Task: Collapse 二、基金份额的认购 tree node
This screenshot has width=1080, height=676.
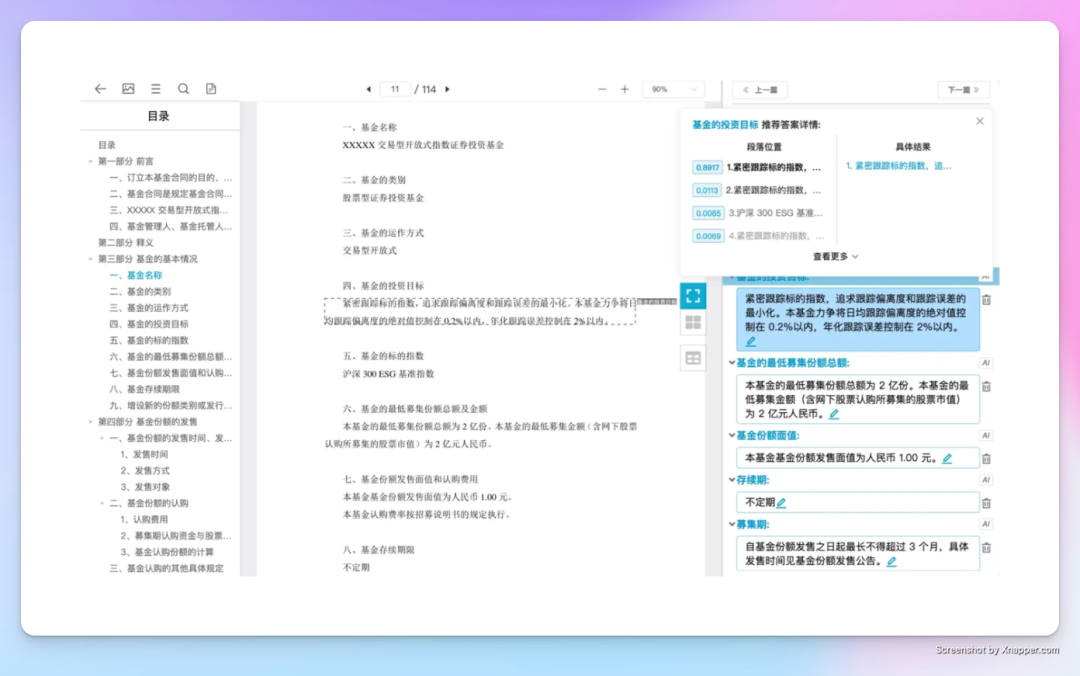Action: (x=102, y=503)
